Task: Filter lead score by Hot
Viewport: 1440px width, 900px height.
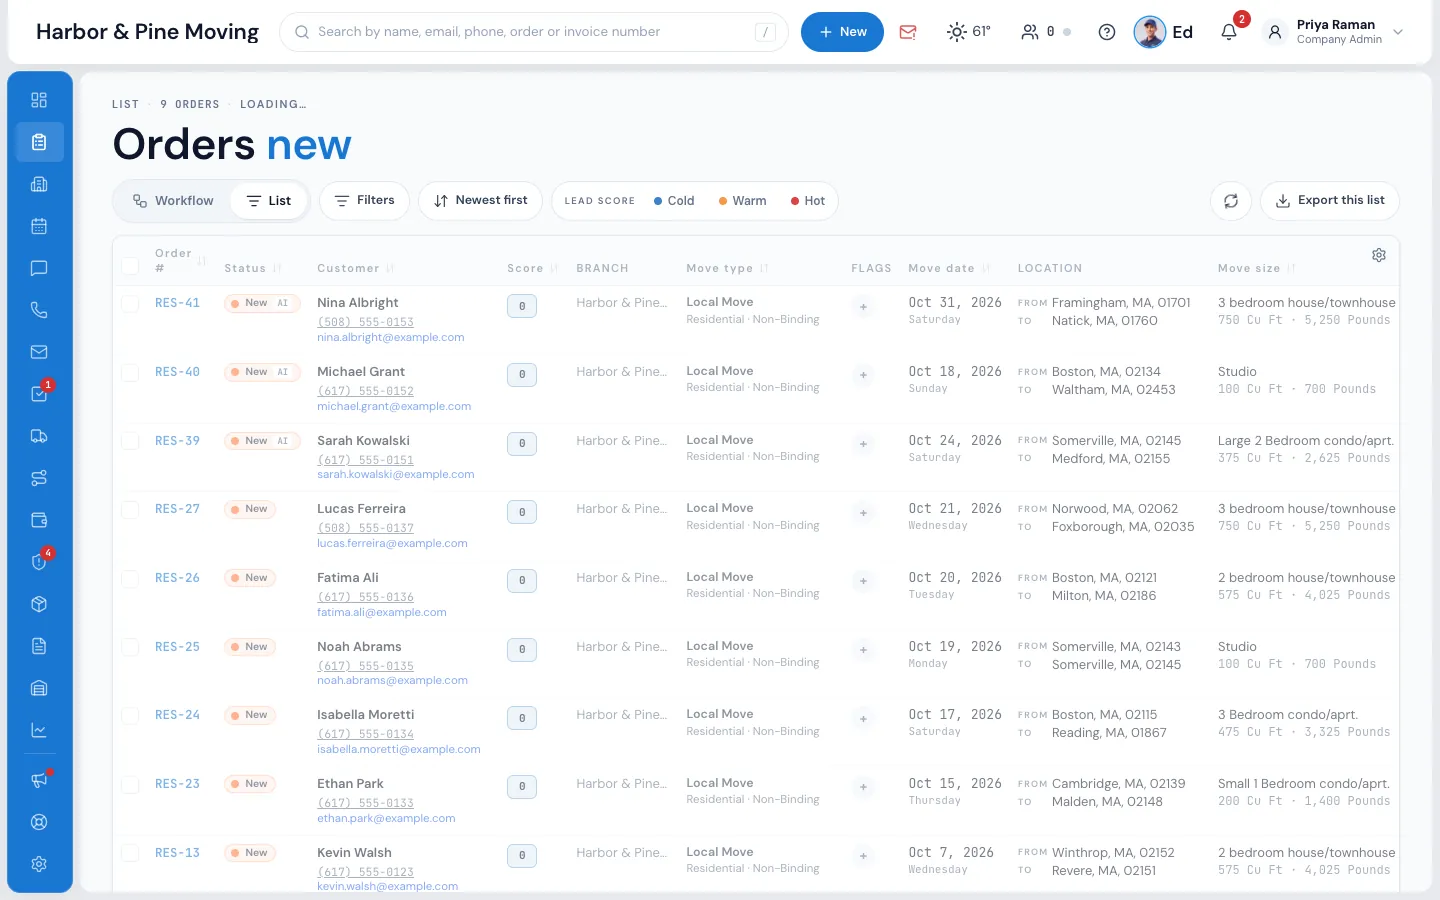Action: coord(808,201)
